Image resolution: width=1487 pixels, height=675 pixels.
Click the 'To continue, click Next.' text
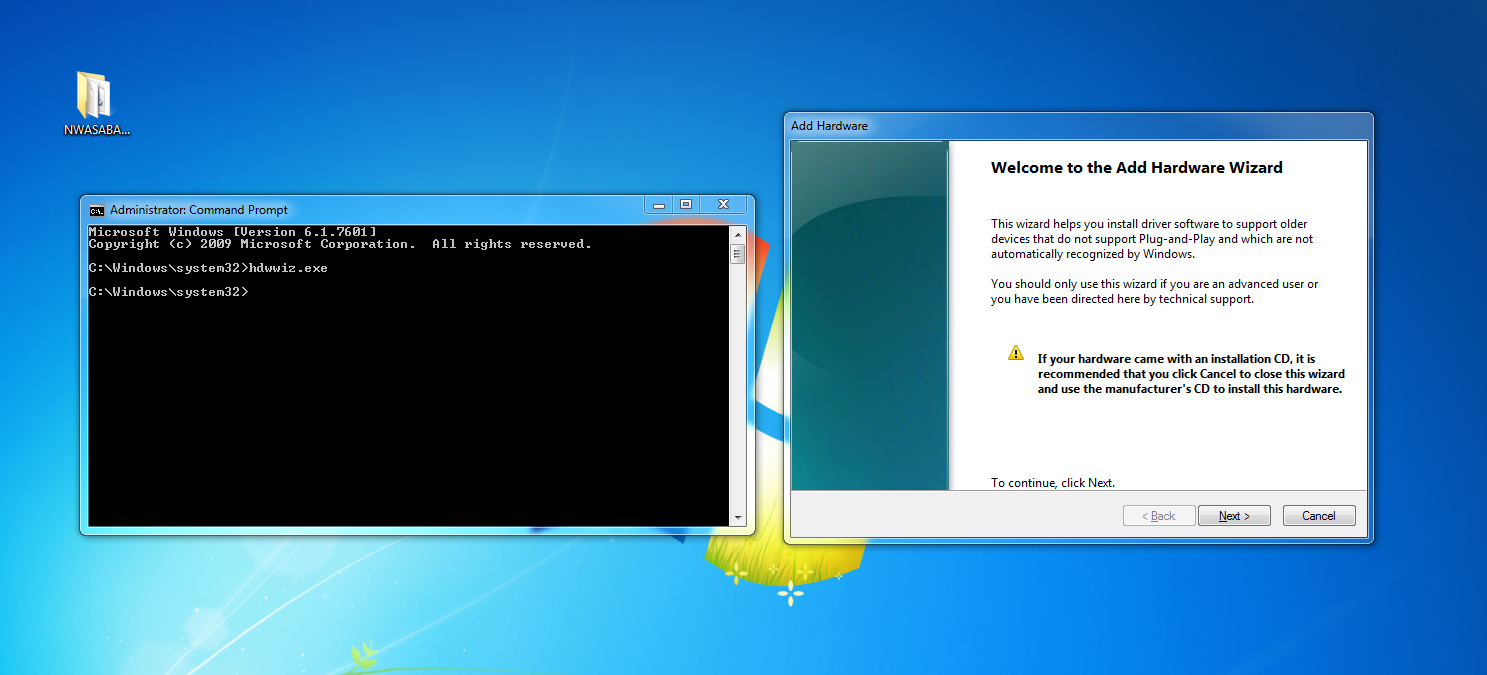1053,483
